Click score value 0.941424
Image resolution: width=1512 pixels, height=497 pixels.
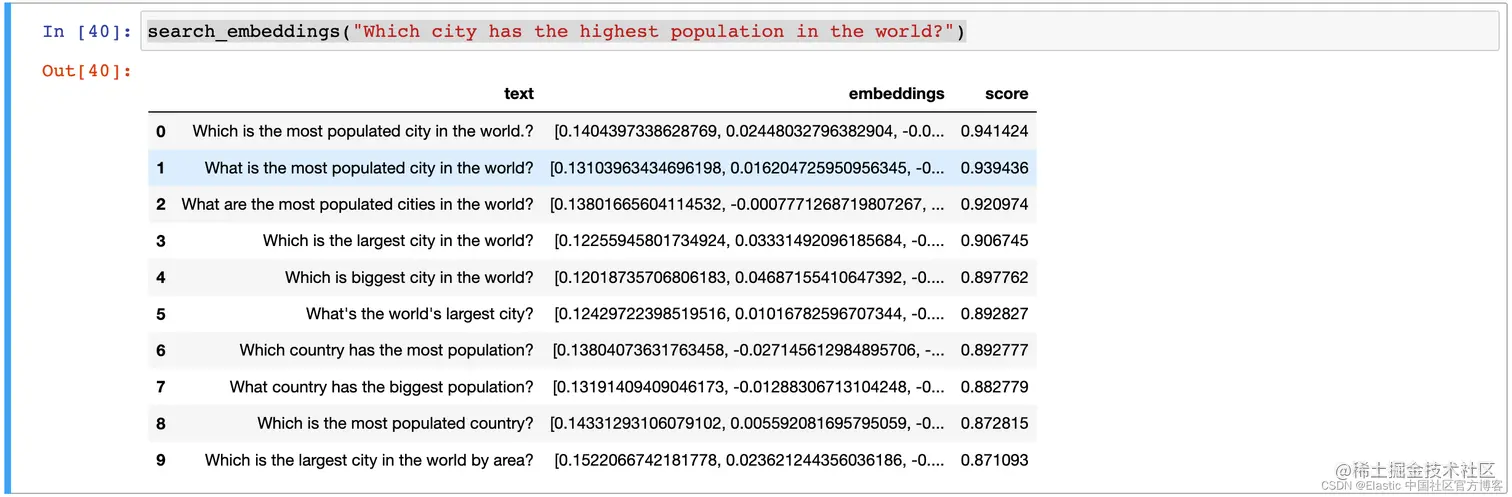[x=995, y=131]
